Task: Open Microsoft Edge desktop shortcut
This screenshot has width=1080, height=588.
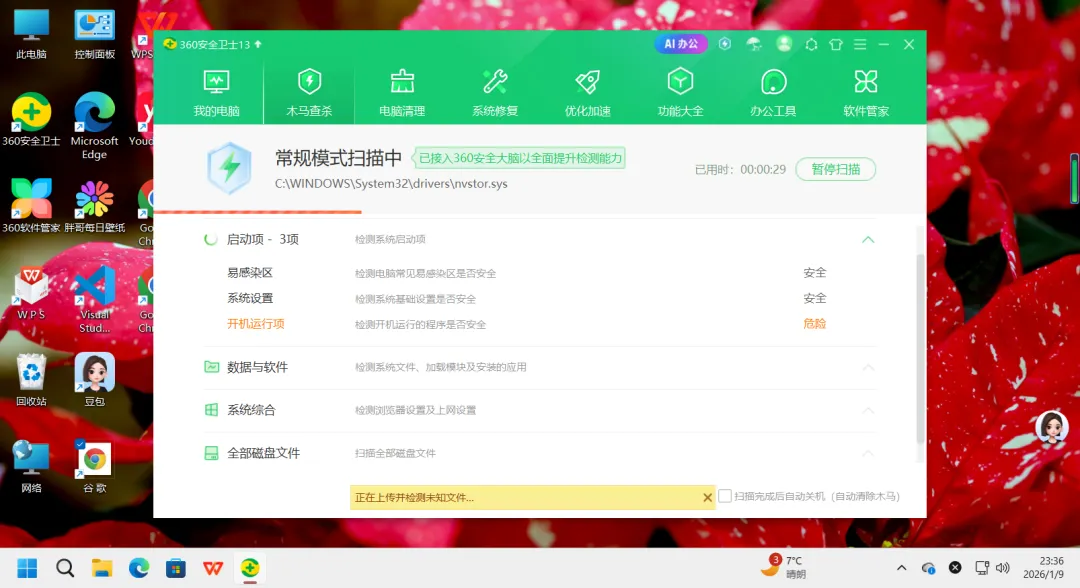Action: 94,126
